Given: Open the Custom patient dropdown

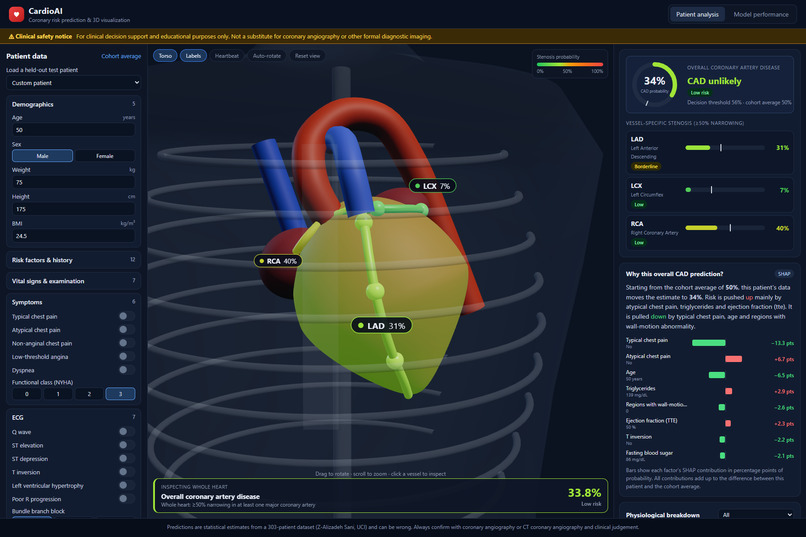Looking at the screenshot, I should 74,83.
